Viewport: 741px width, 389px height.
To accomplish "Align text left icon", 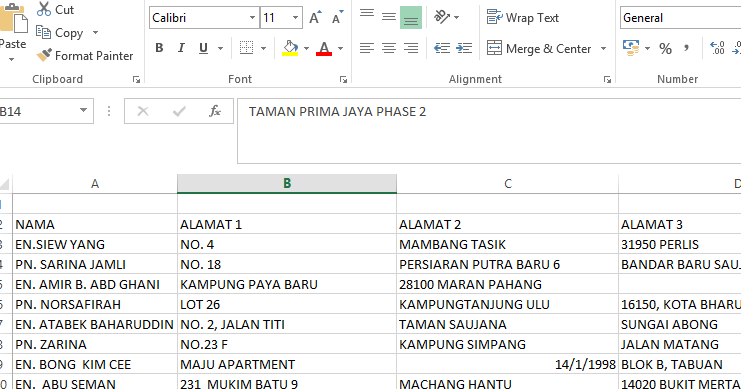I will pos(367,48).
